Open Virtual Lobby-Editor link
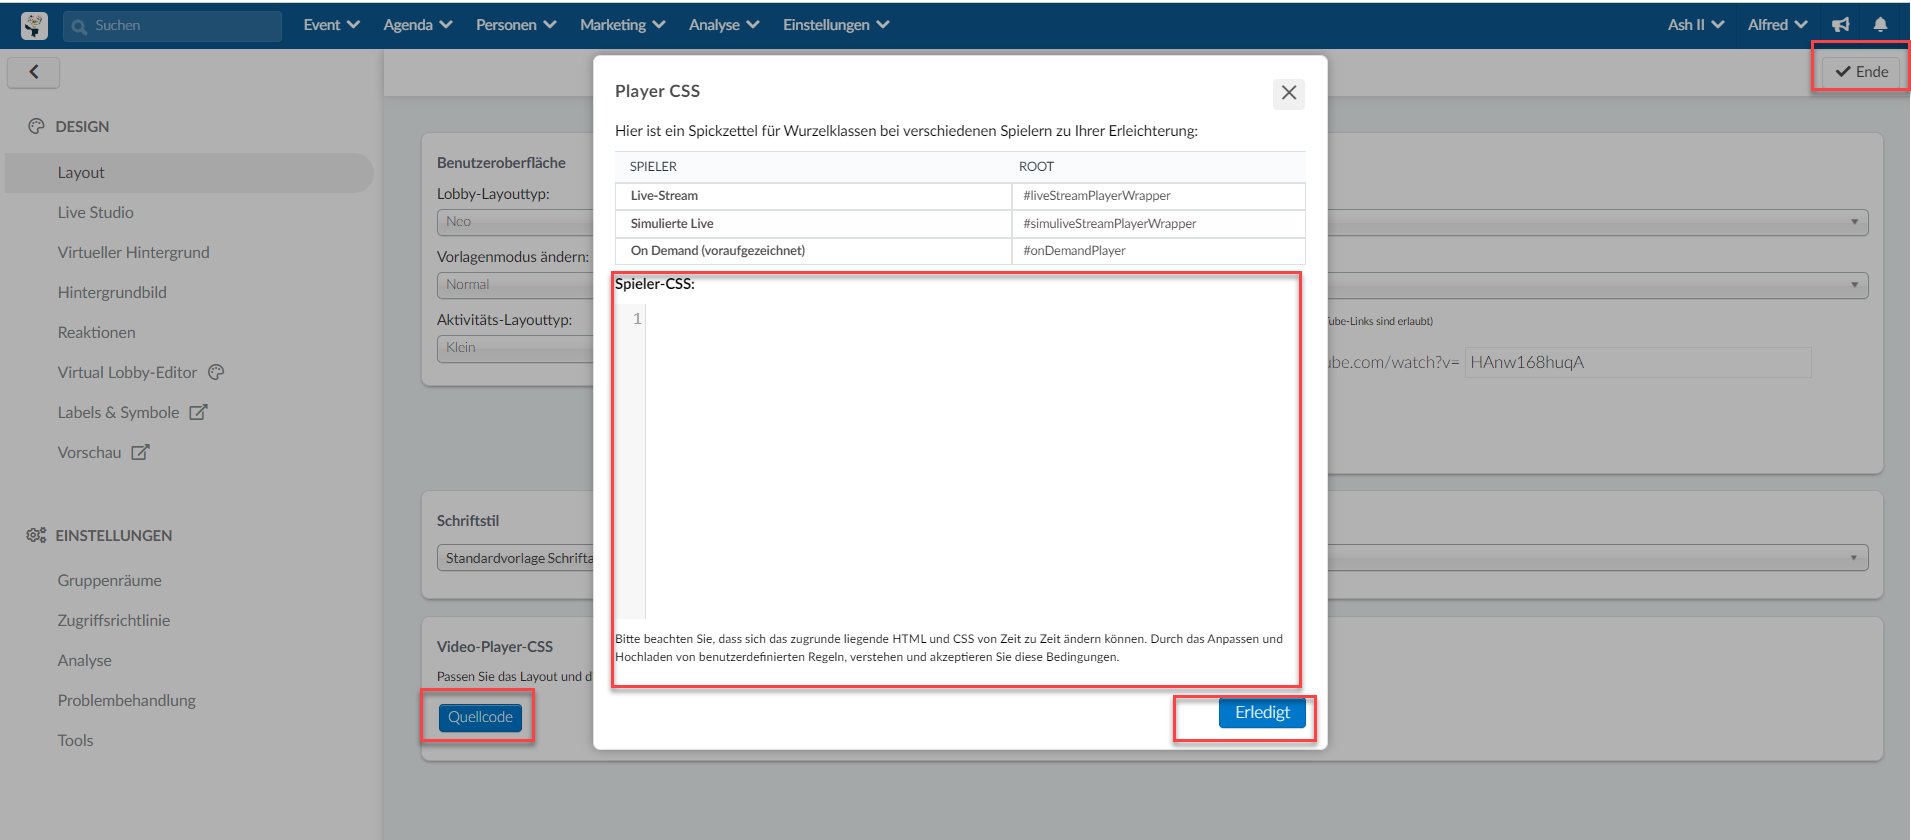Screen dimensions: 1911x840 [x=127, y=372]
